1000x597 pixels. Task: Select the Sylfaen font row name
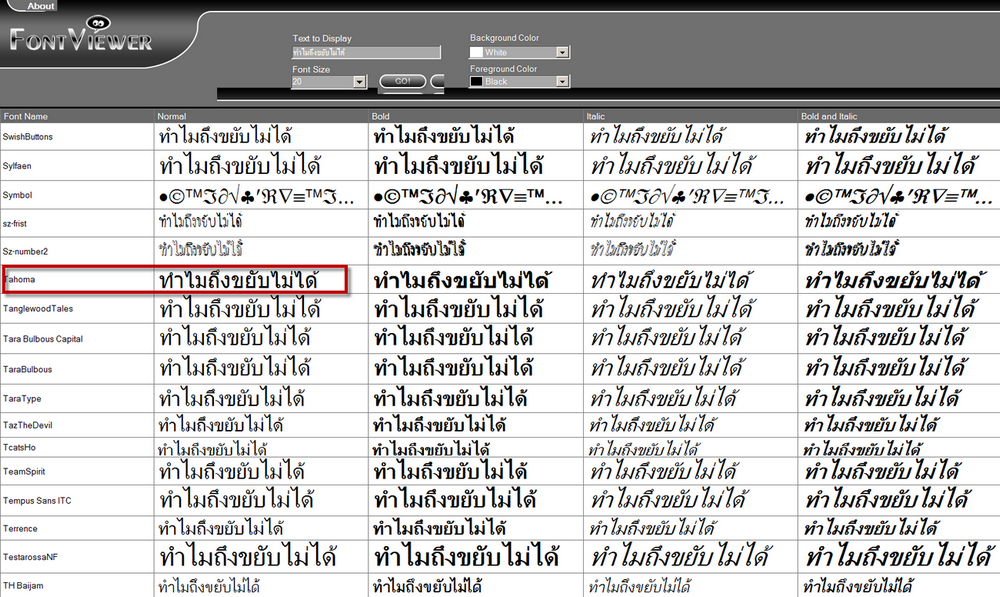pos(17,166)
